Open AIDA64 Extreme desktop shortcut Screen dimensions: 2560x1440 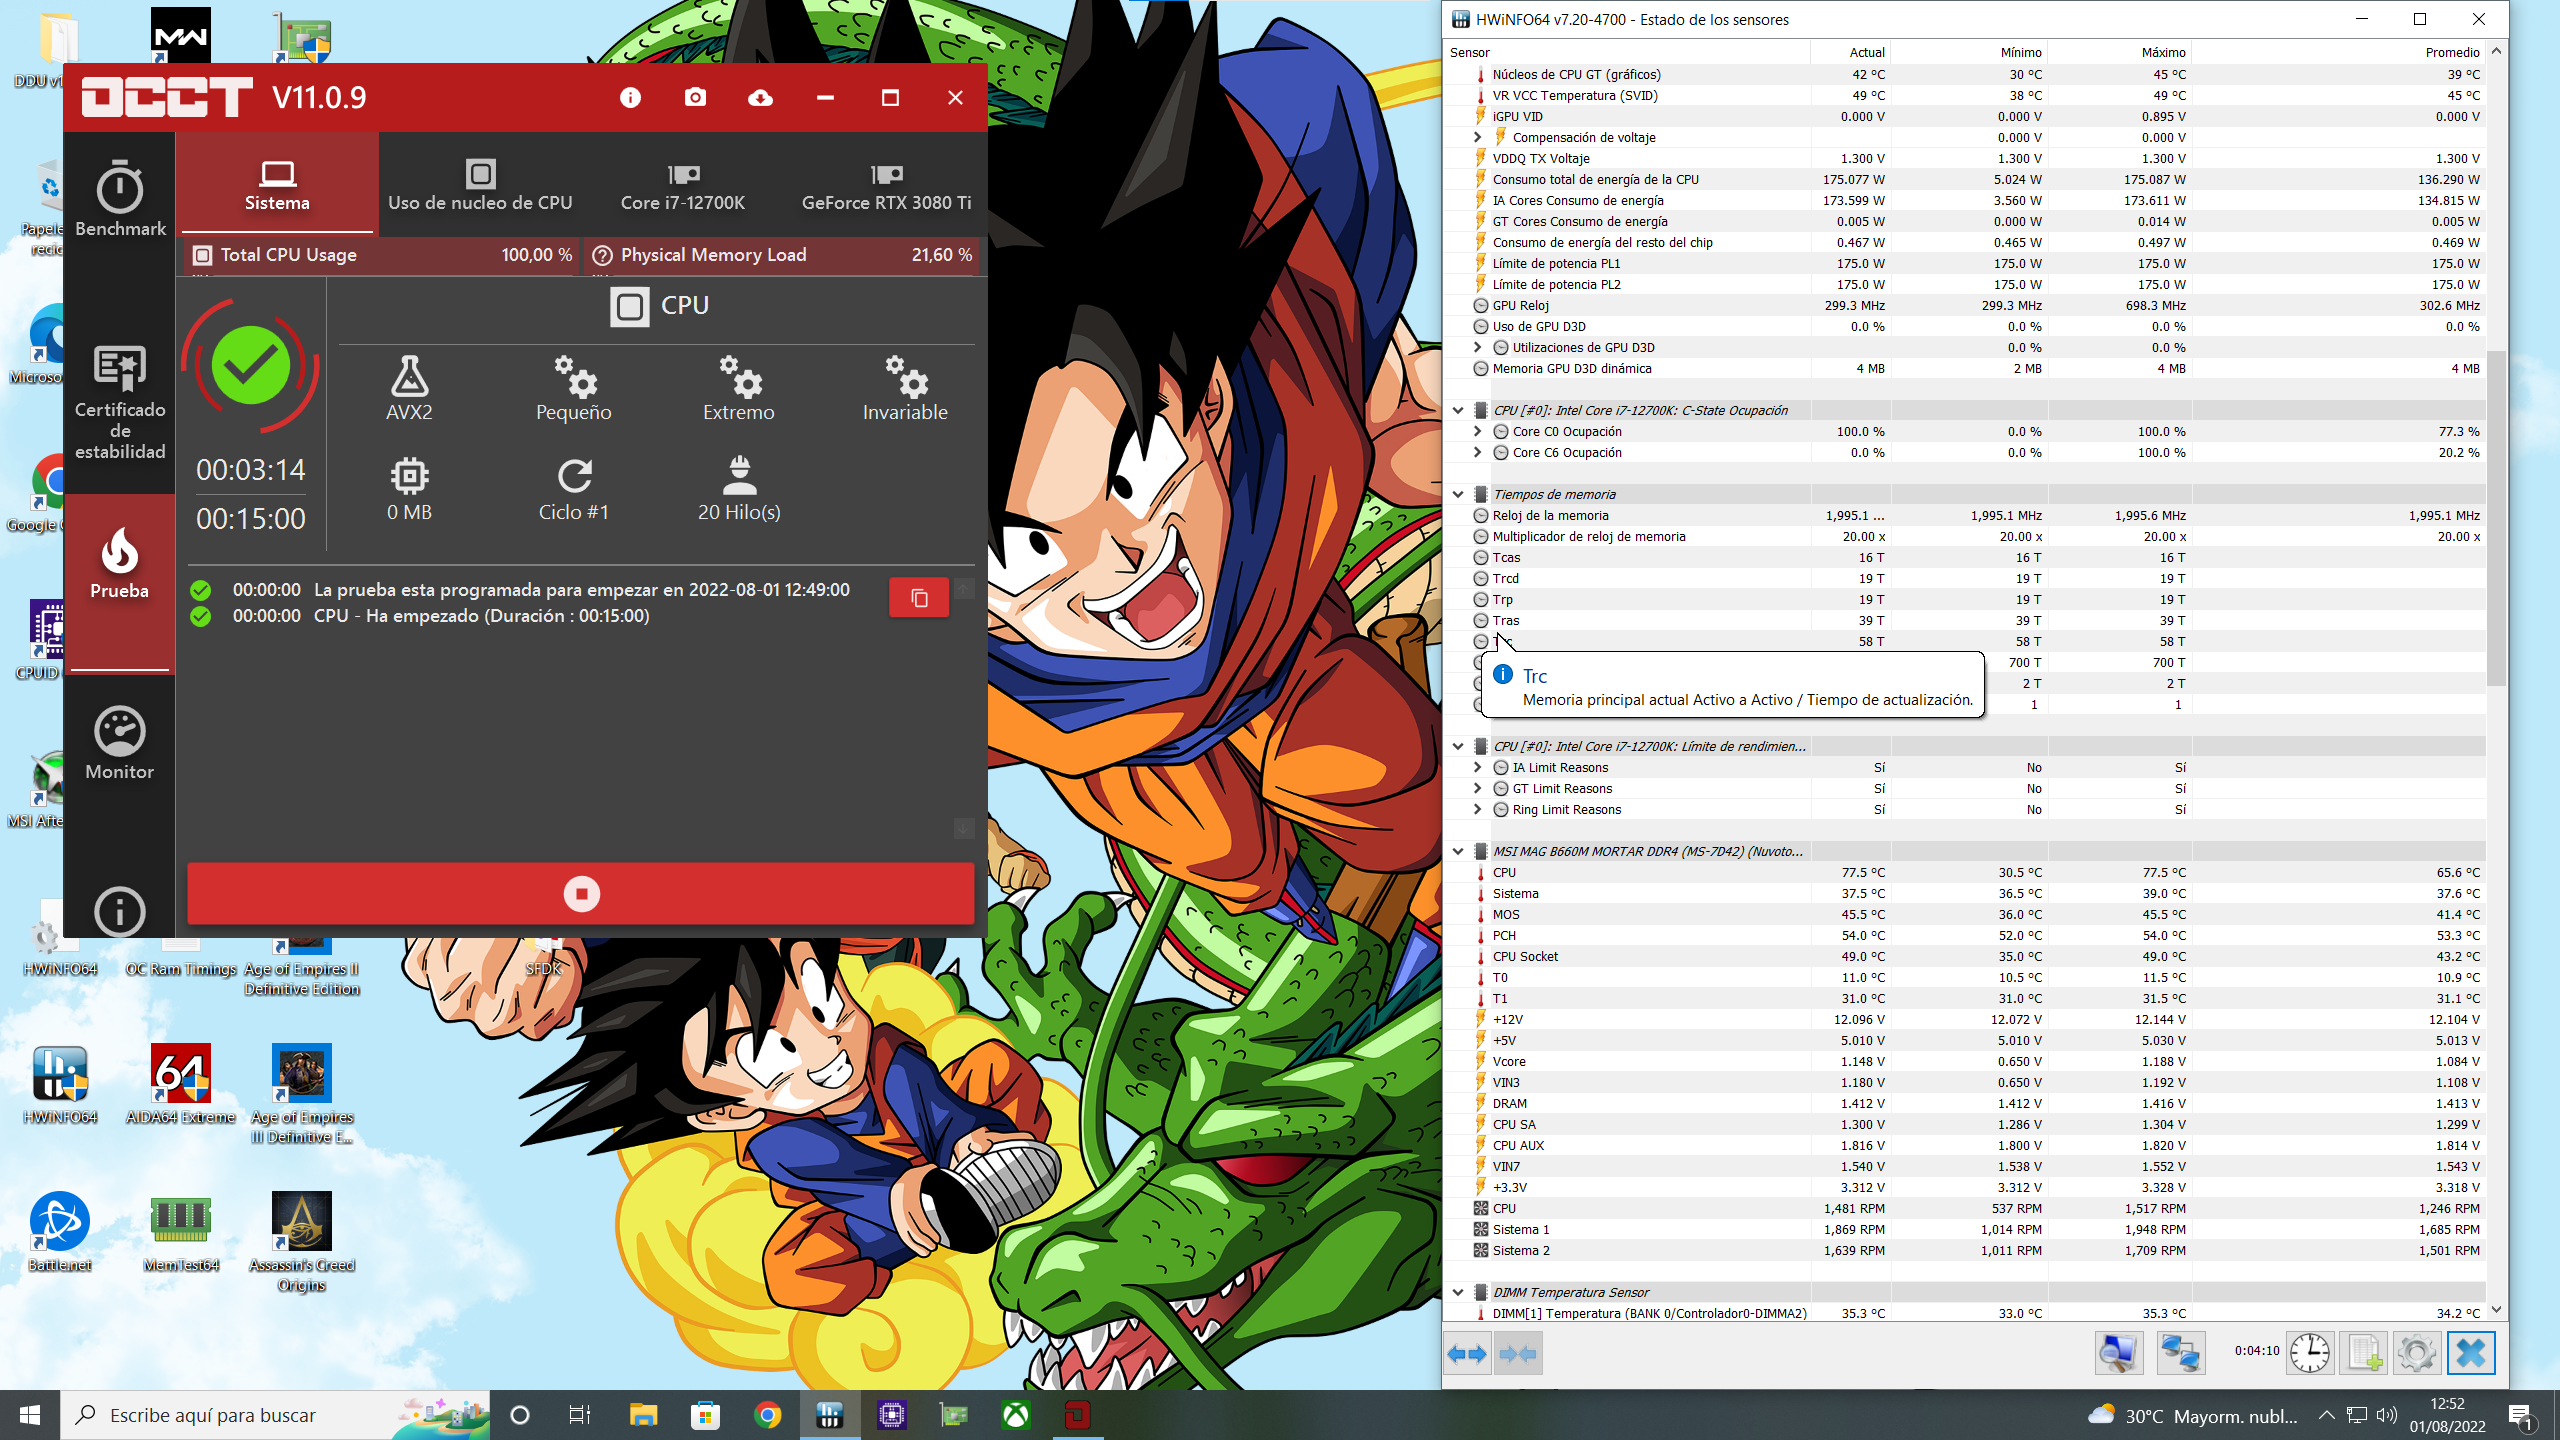point(180,1084)
